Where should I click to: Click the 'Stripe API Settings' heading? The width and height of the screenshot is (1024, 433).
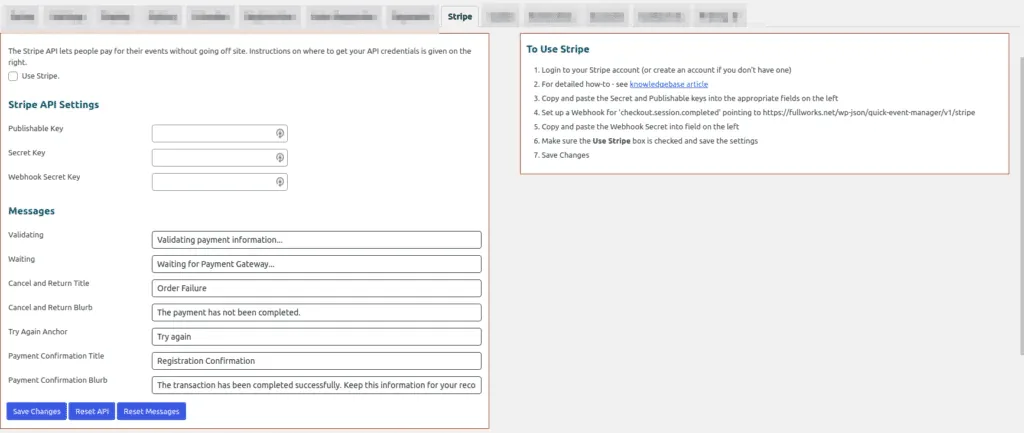(54, 104)
